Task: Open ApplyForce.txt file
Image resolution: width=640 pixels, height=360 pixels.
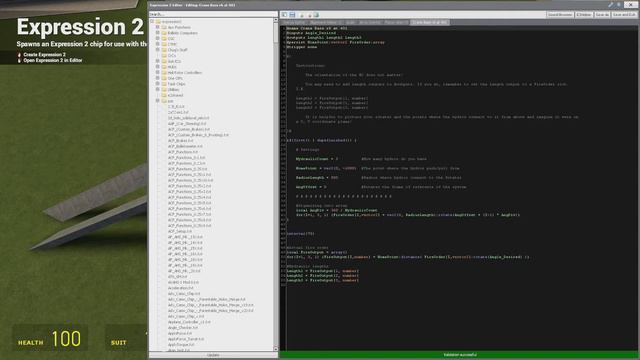Action: [180, 333]
